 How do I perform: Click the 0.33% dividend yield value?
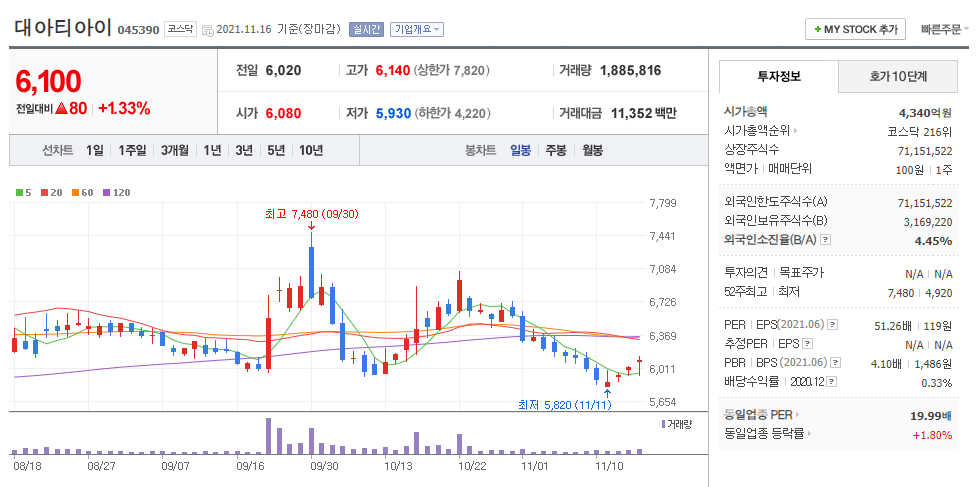pyautogui.click(x=936, y=382)
